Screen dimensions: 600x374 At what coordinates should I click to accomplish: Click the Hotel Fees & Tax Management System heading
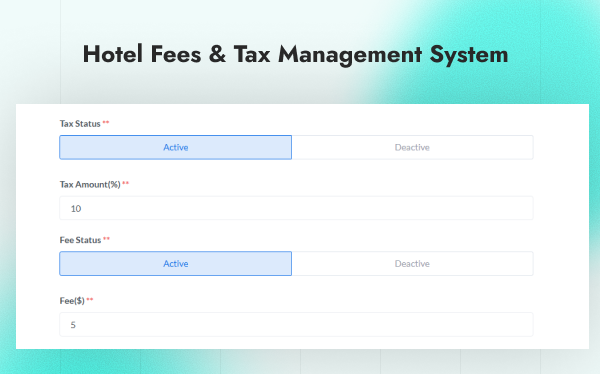(x=295, y=54)
